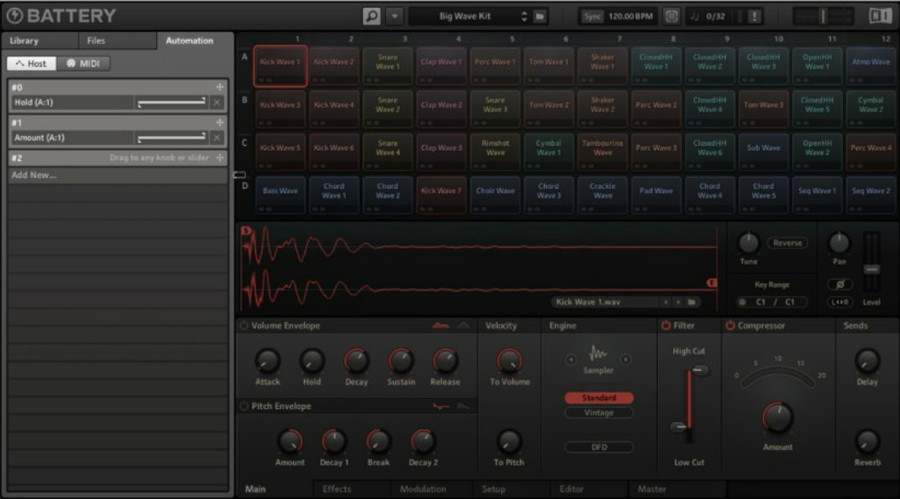Click the move handle icon on slot #1
The height and width of the screenshot is (499, 900).
point(219,122)
